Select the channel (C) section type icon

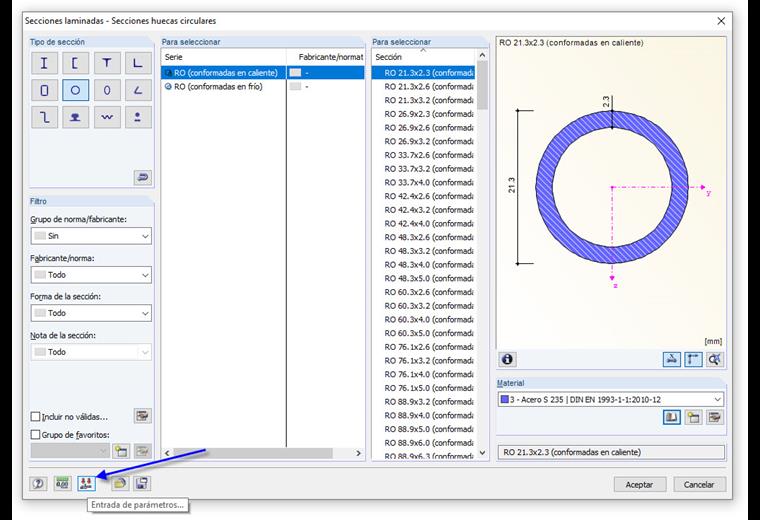[x=75, y=63]
